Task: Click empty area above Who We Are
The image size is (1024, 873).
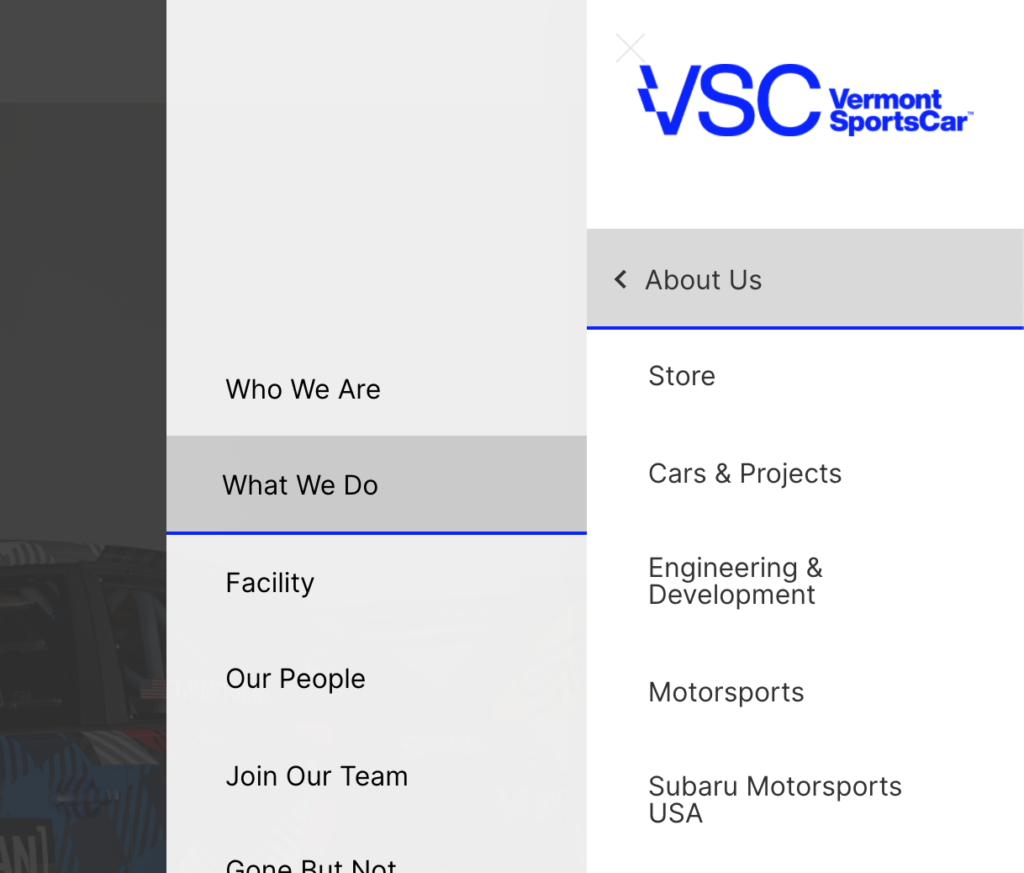Action: click(377, 176)
